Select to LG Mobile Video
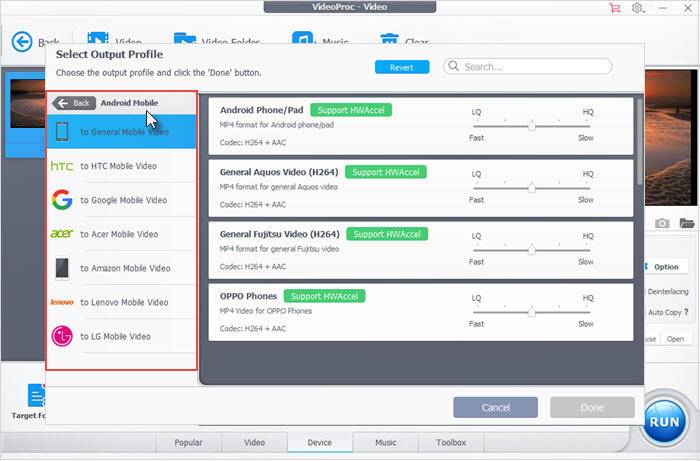 [x=121, y=336]
